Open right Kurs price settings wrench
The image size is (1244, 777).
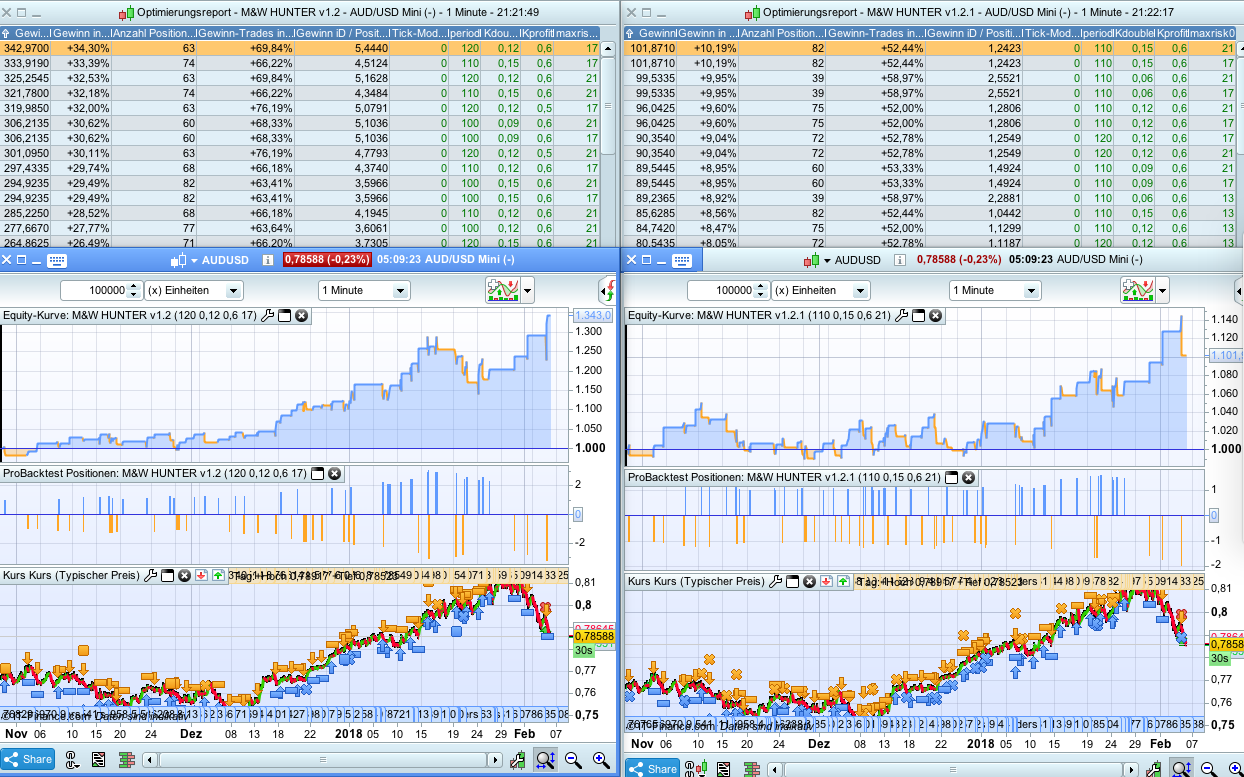coord(775,581)
